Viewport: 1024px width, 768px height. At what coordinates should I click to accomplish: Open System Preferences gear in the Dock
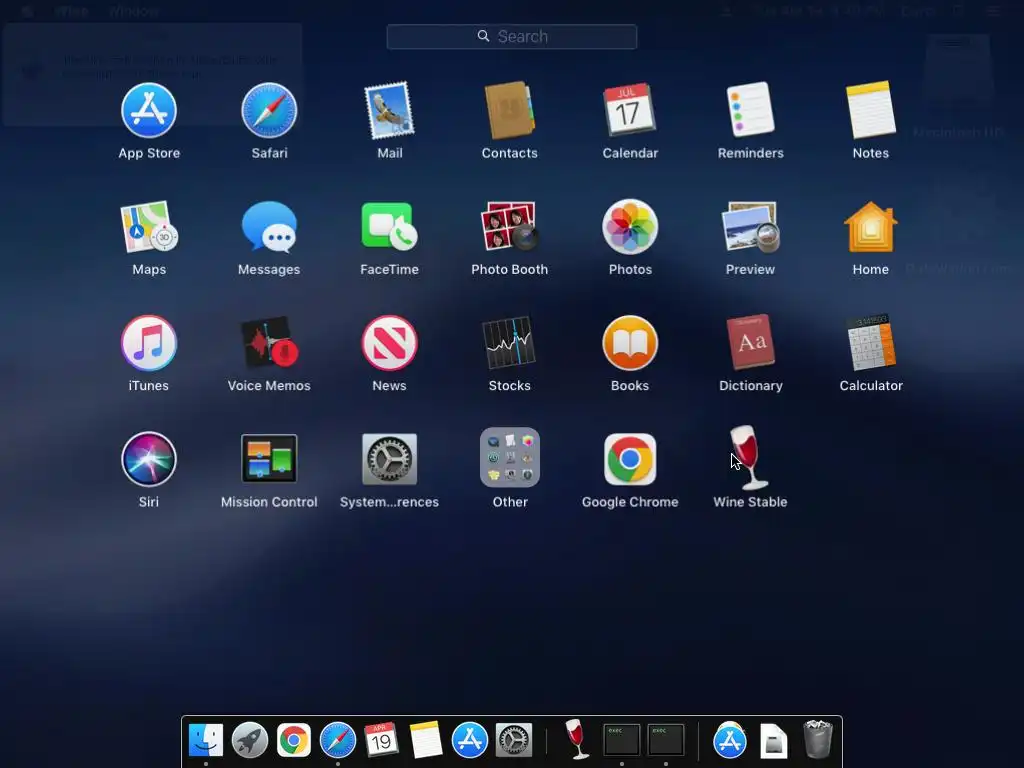pyautogui.click(x=513, y=740)
